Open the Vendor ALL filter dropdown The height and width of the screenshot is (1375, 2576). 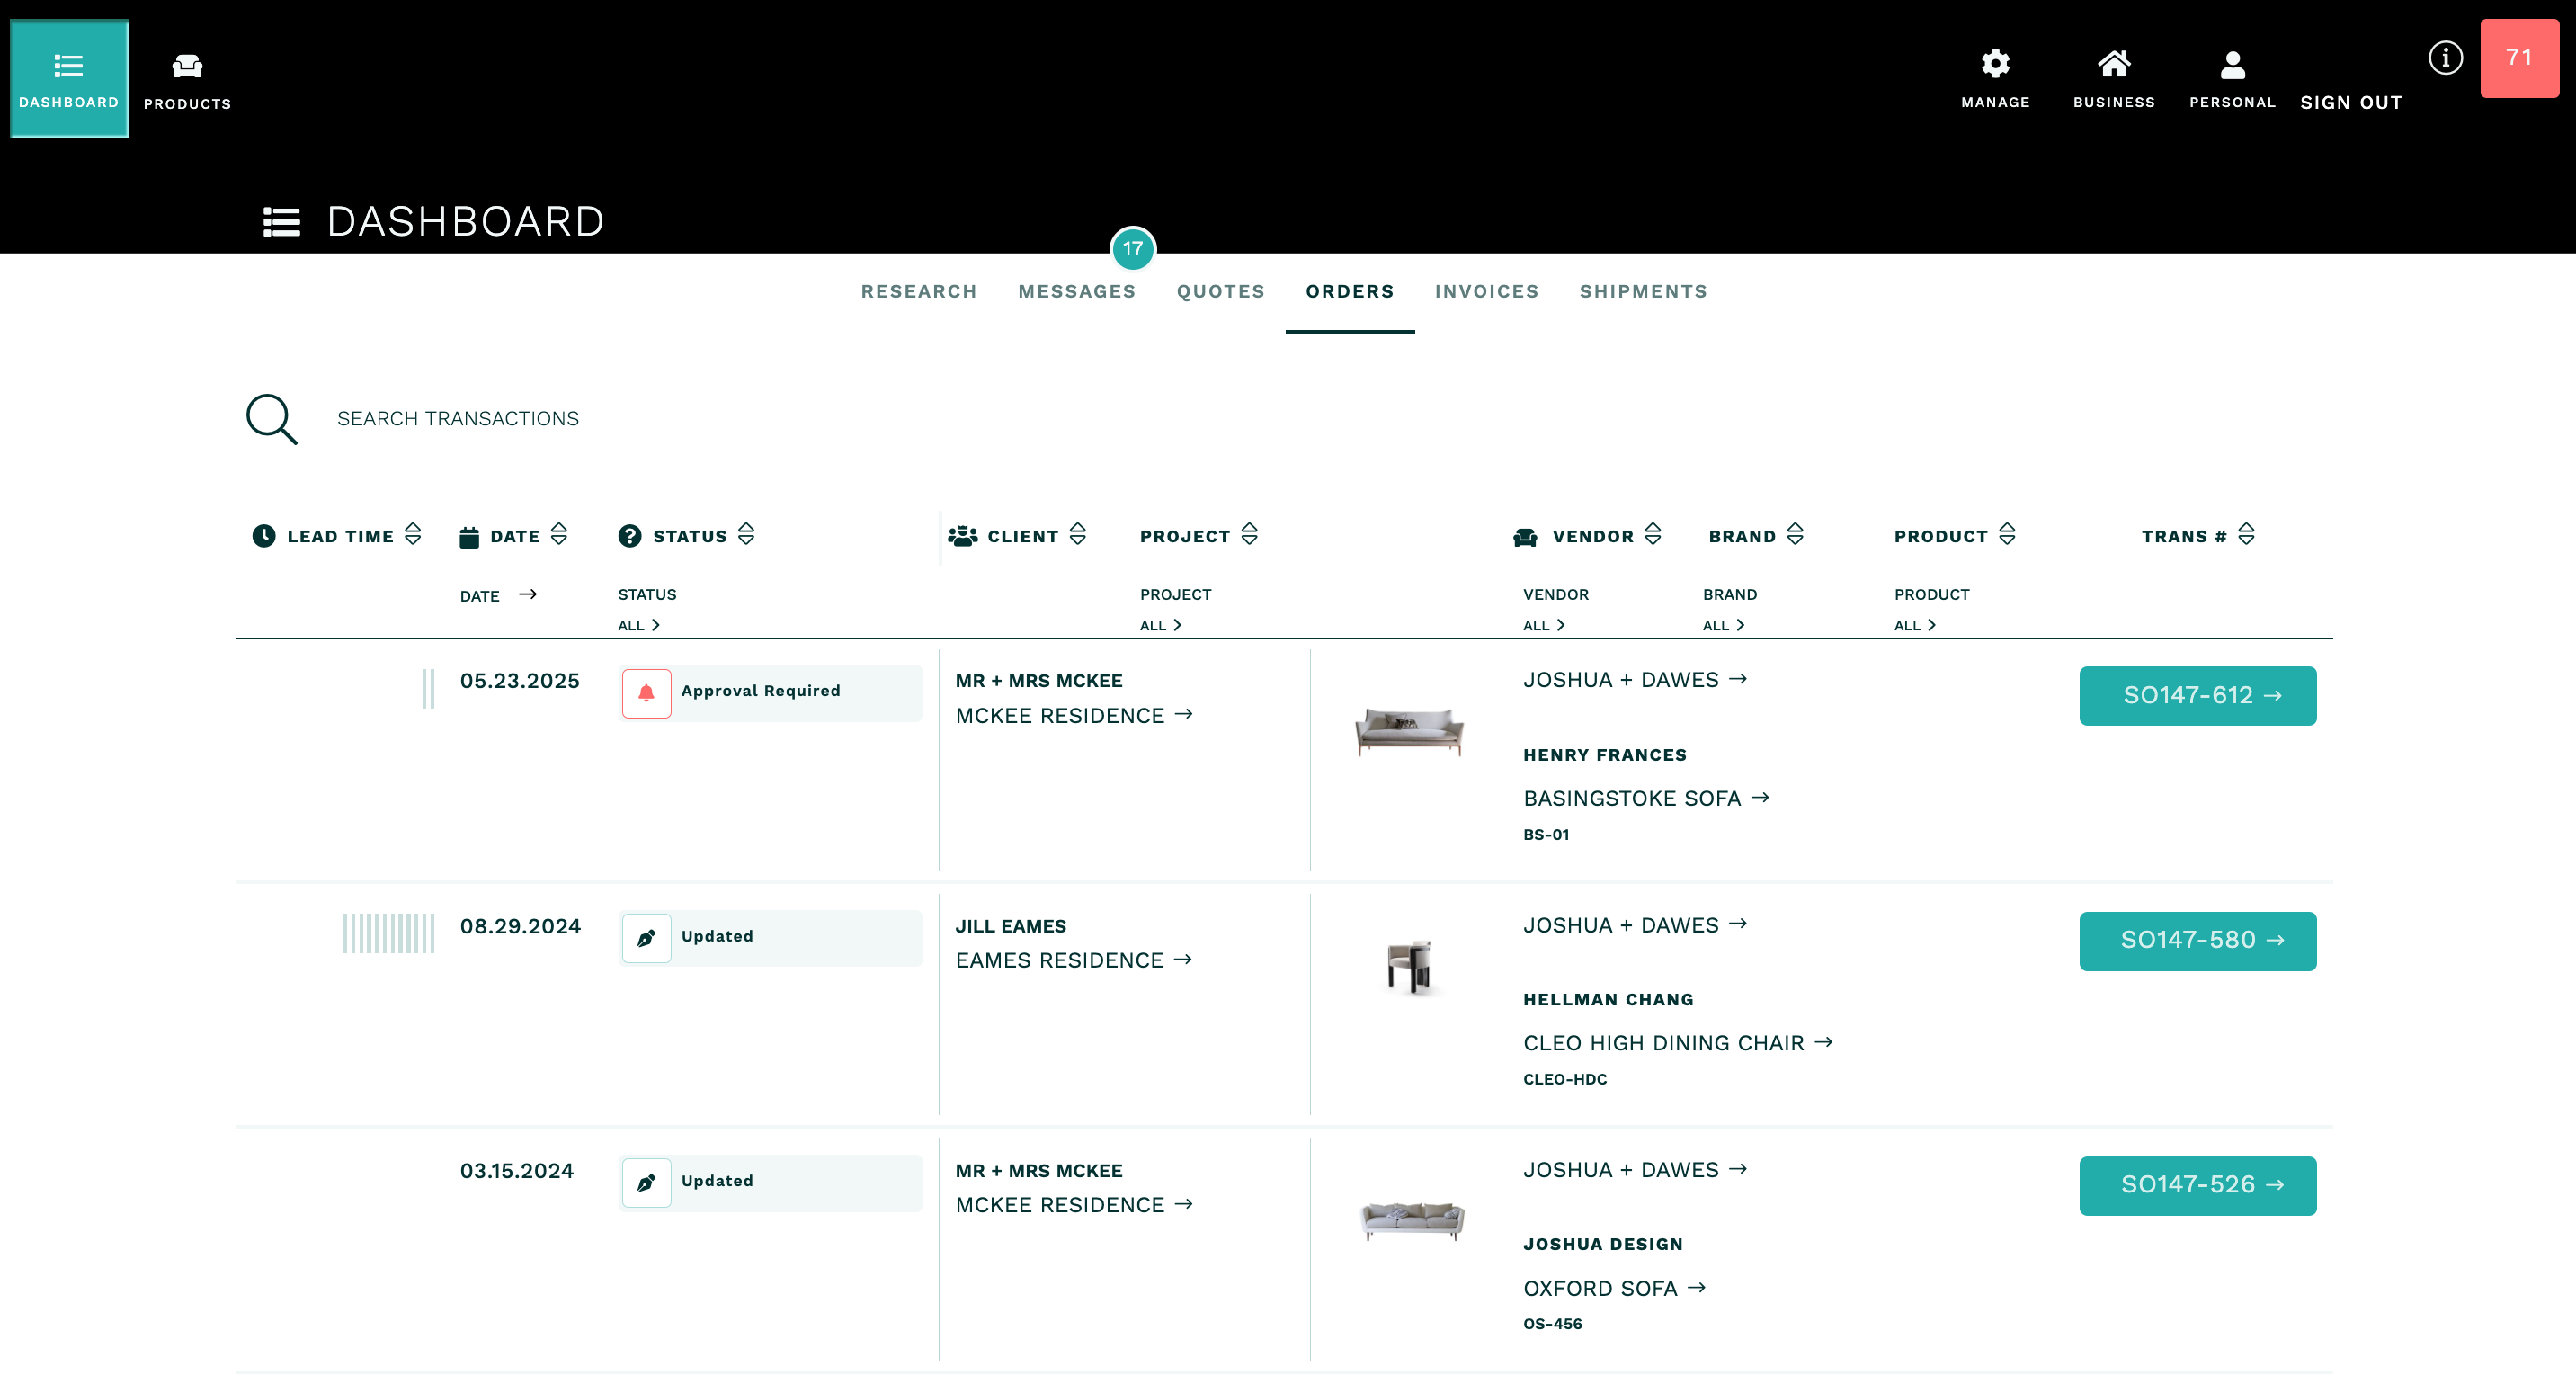(1543, 624)
